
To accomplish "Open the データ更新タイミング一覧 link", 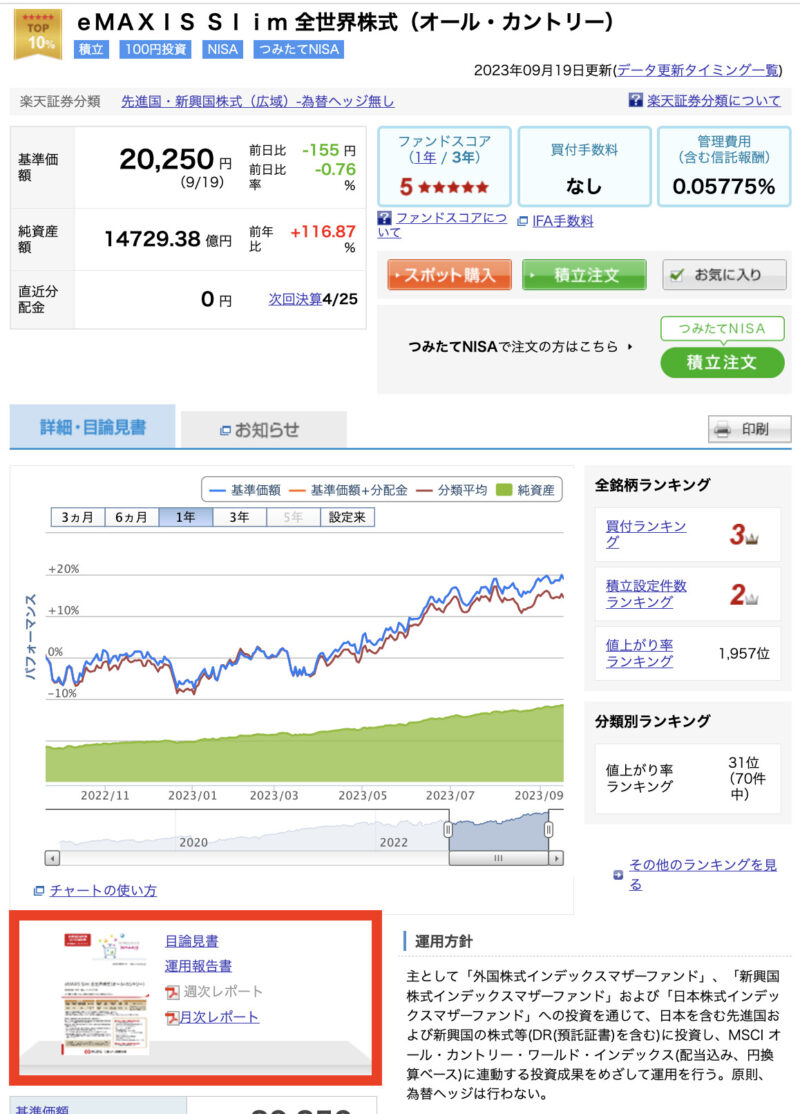I will 698,70.
